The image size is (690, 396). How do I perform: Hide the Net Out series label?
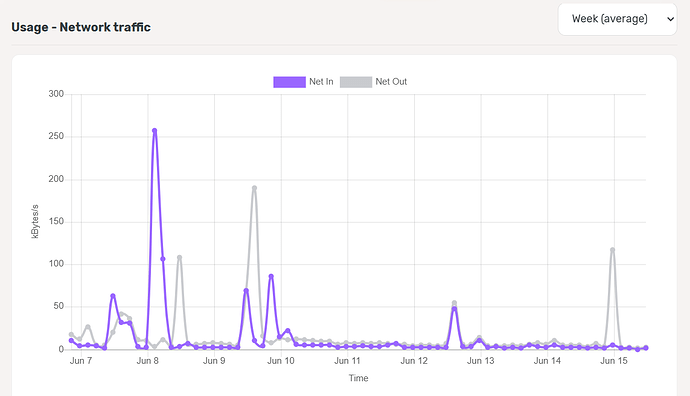[391, 82]
